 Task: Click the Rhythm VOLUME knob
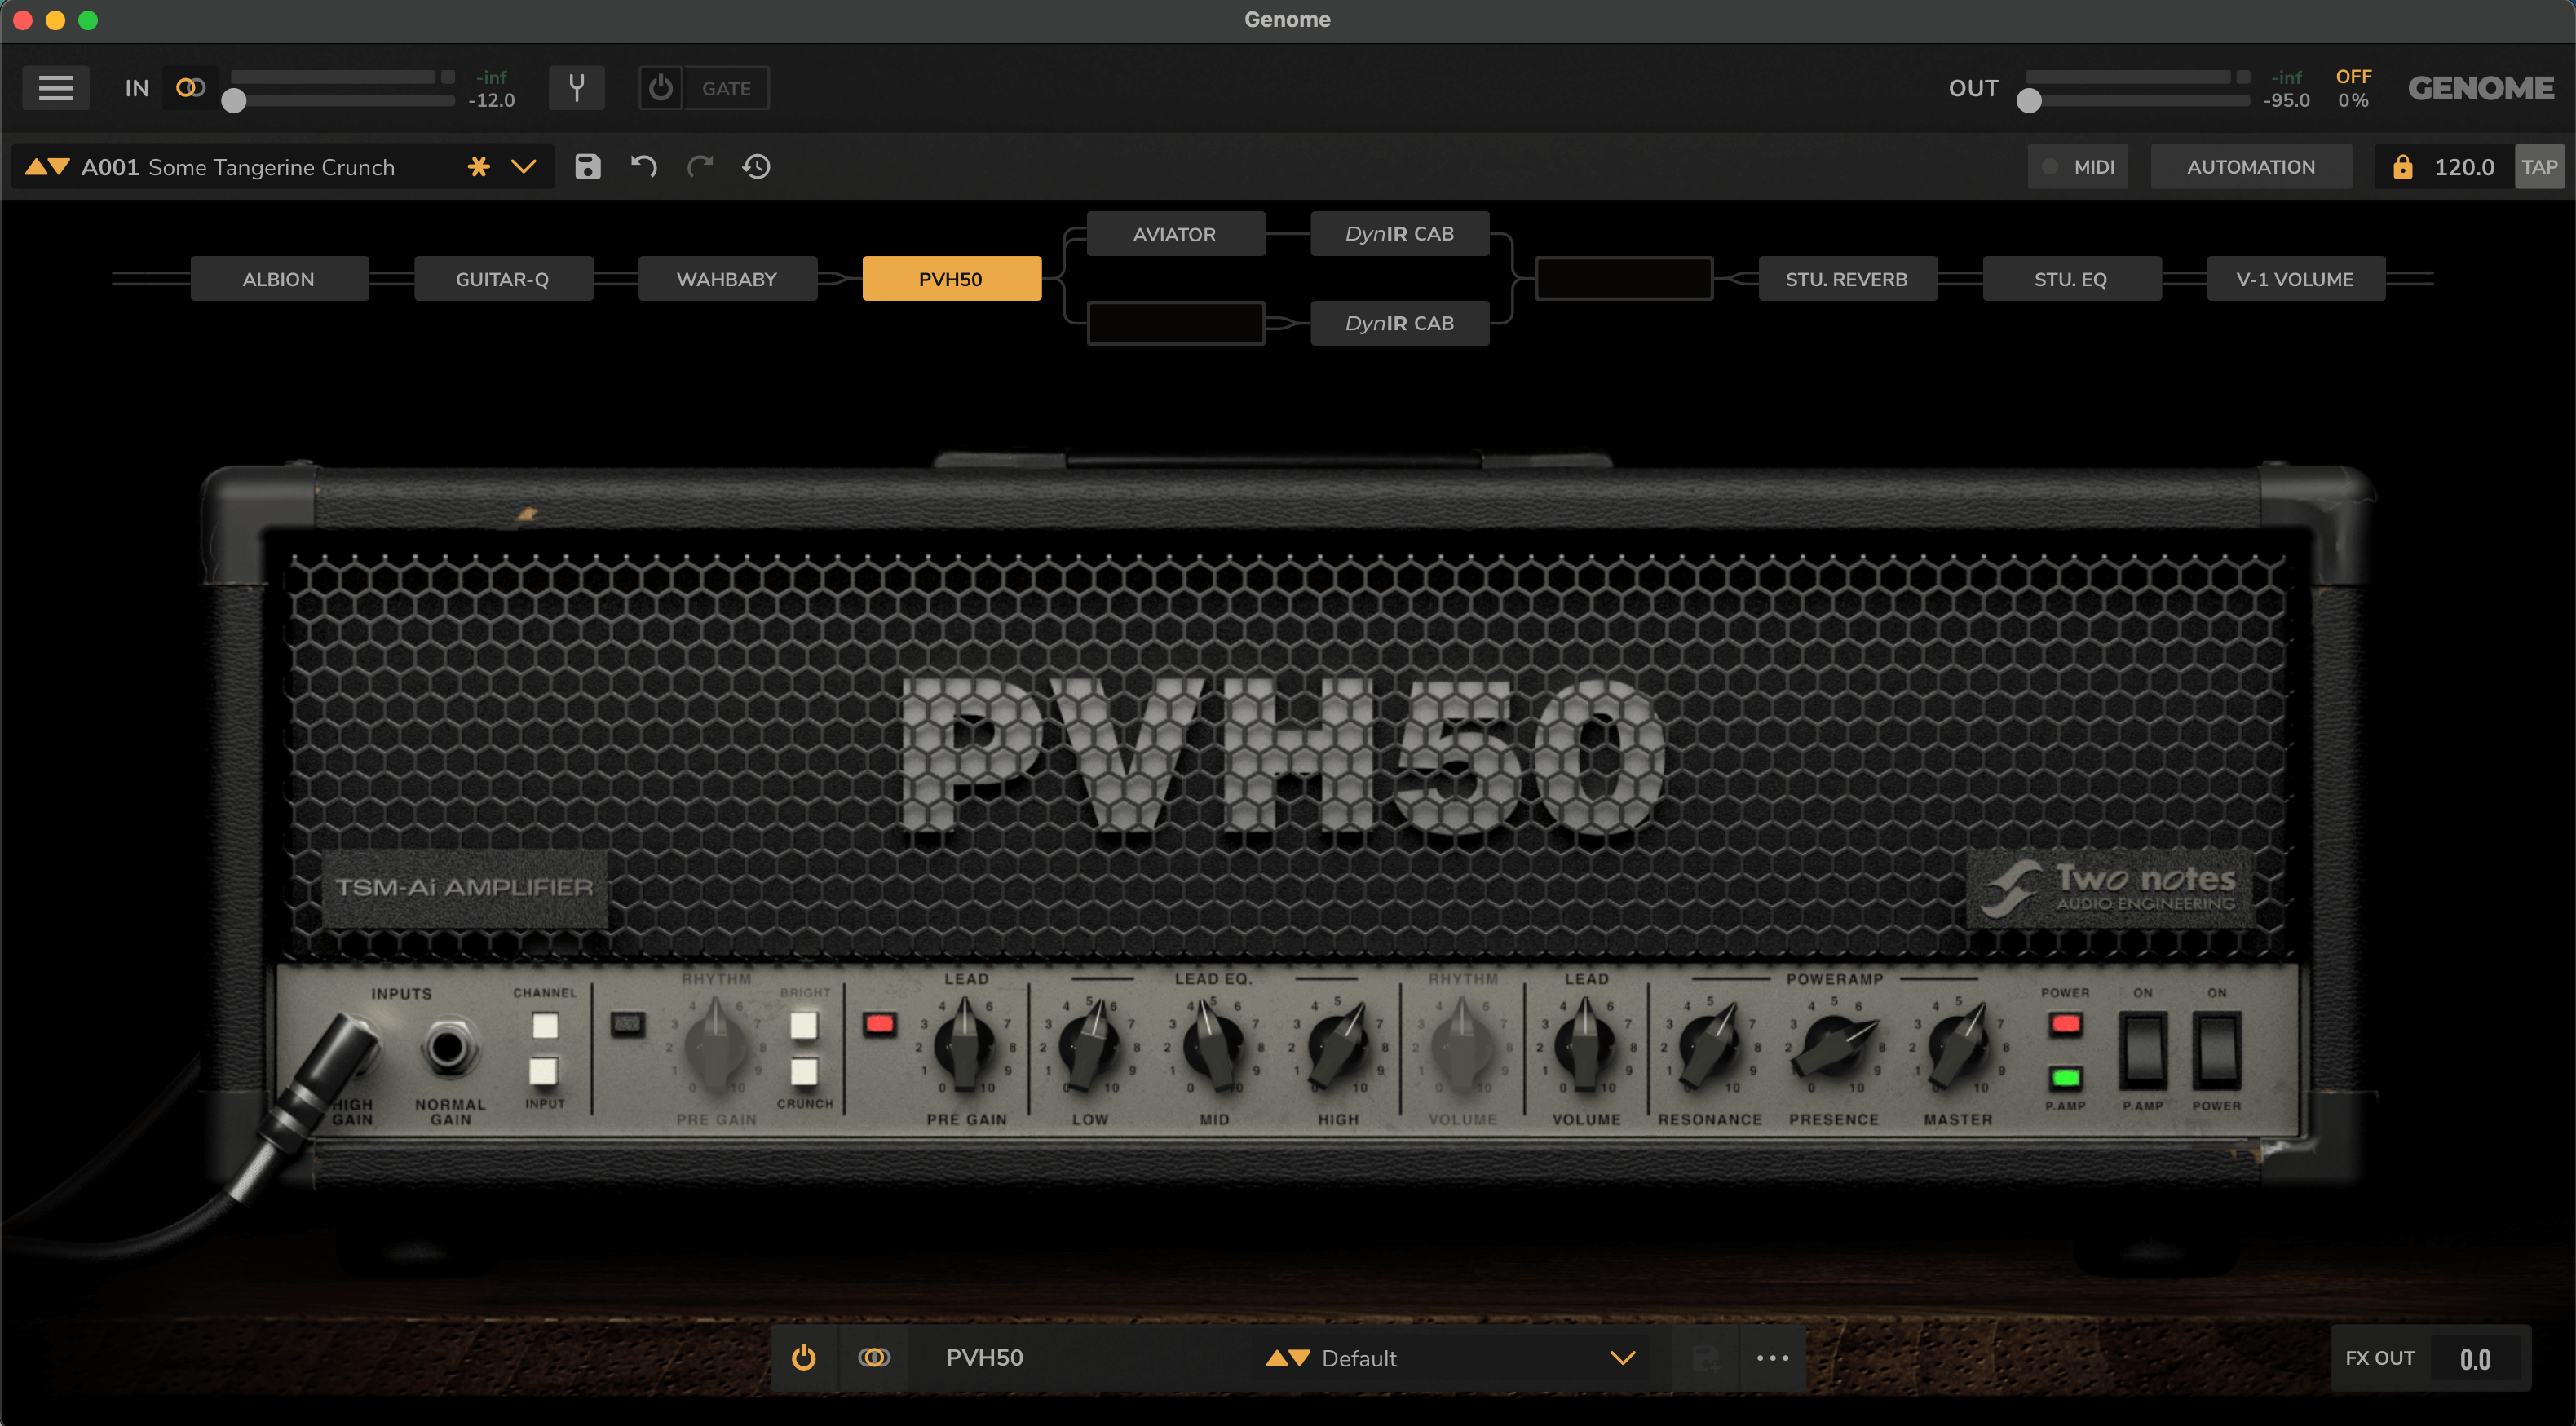click(x=1462, y=1047)
